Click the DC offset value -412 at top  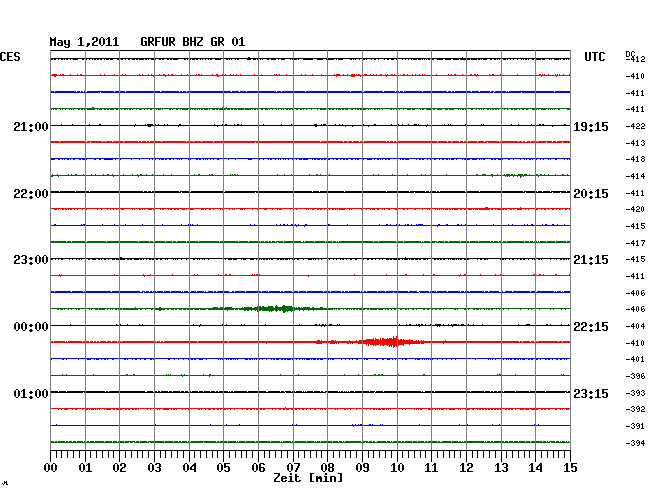[x=635, y=59]
